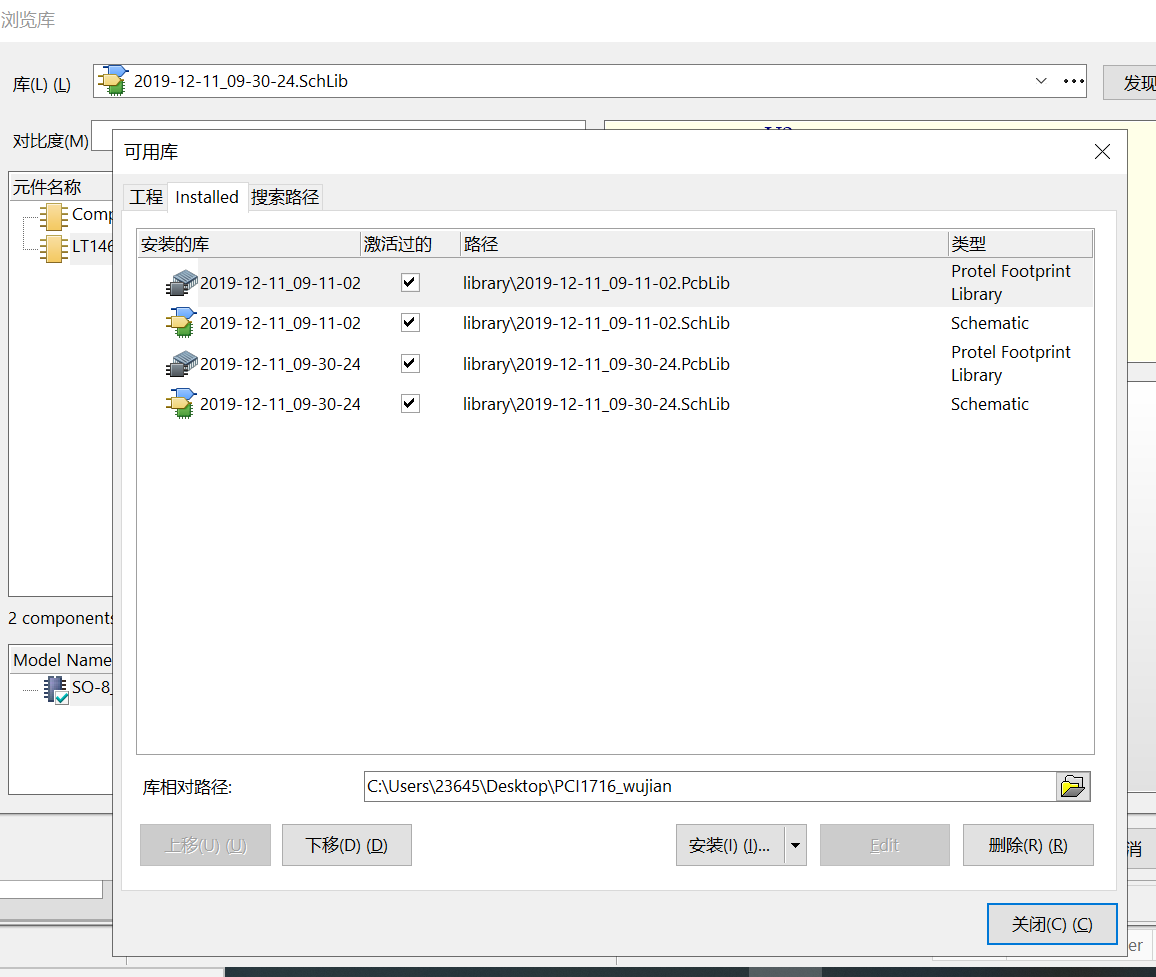Screen dimensions: 1156x977
Task: Click the 元件名称 column header in browse window
Action: [x=61, y=187]
